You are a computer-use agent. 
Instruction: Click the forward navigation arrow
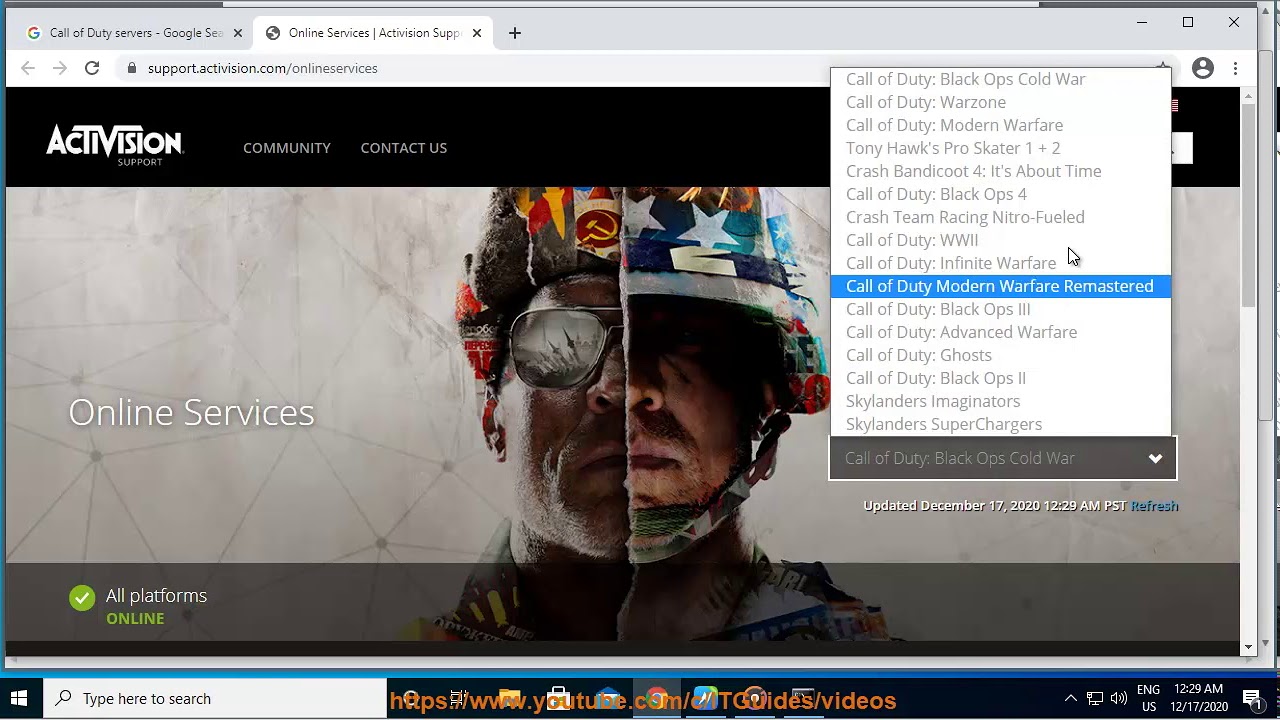point(60,68)
